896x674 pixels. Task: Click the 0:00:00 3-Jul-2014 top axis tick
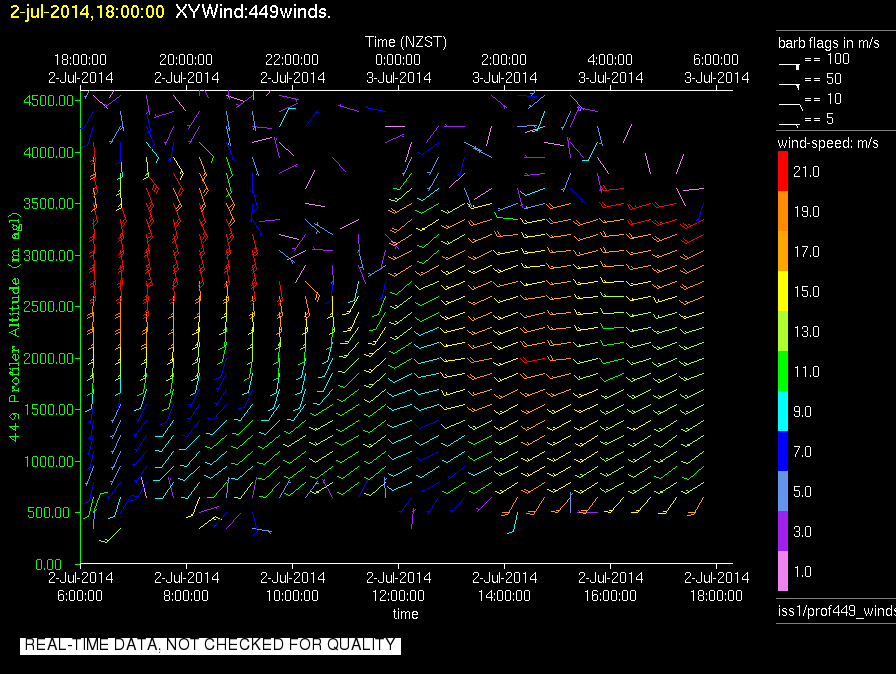[x=398, y=68]
